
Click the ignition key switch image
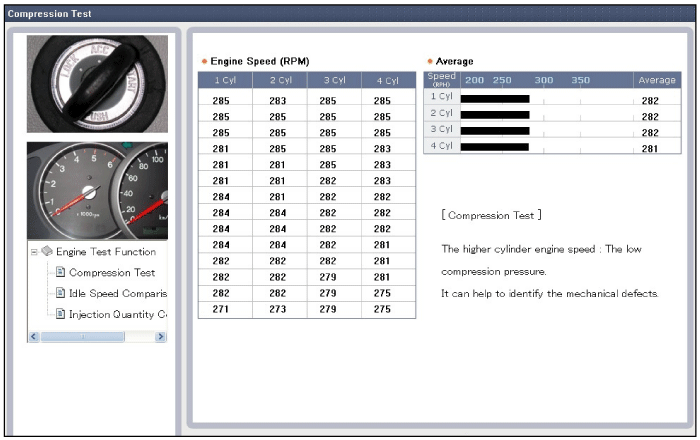97,84
